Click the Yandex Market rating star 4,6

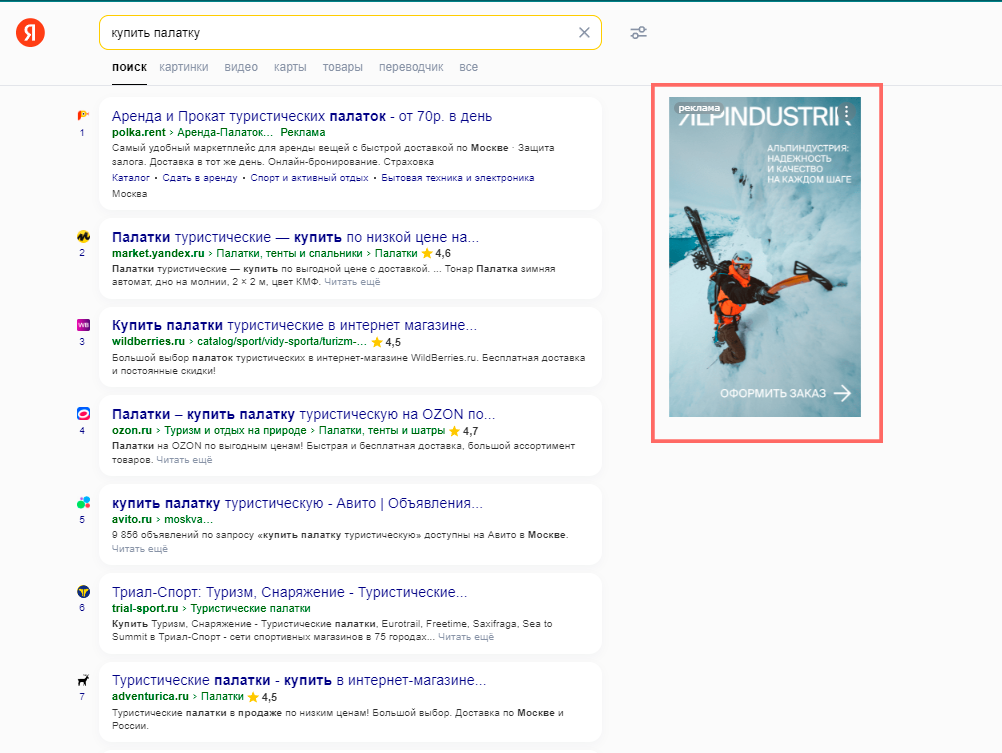click(427, 253)
